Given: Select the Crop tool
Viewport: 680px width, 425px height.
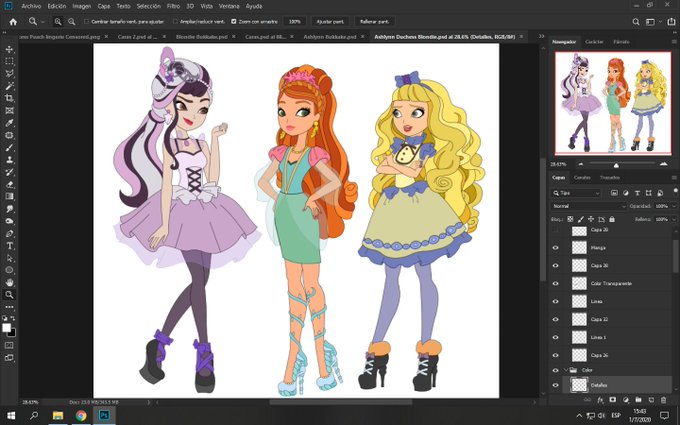Looking at the screenshot, I should coord(9,98).
